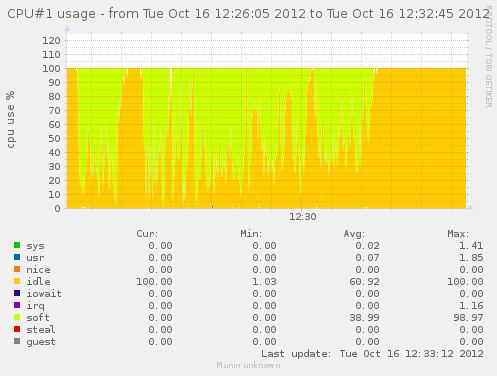The width and height of the screenshot is (497, 376).
Task: Click the red steal legend swatch
Action: click(17, 329)
